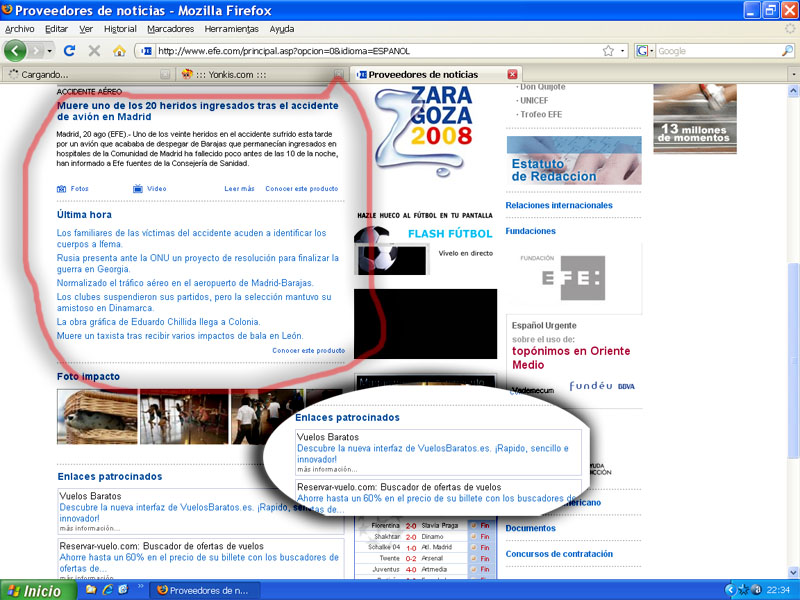Click the Video icon under the article

139,188
